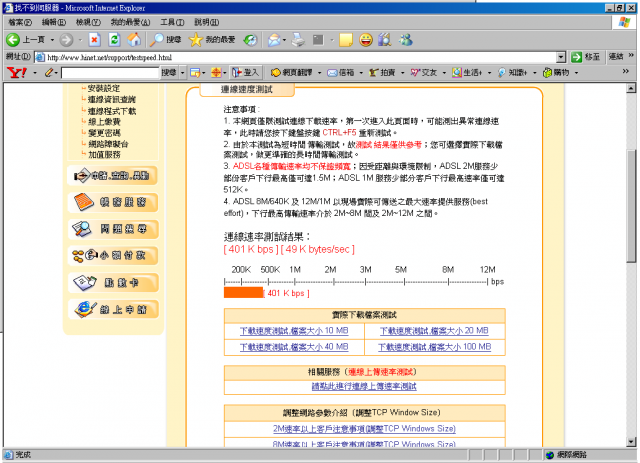Click the red Stop loading icon

click(x=95, y=40)
